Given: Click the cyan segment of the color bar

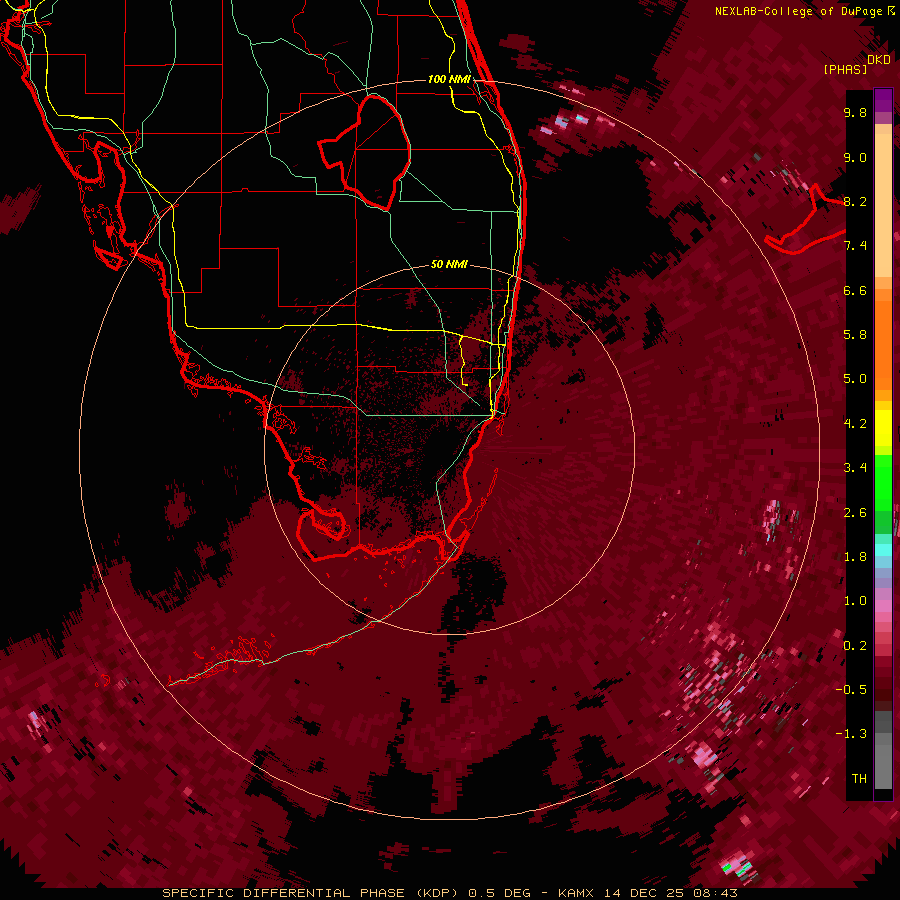Looking at the screenshot, I should coord(883,550).
